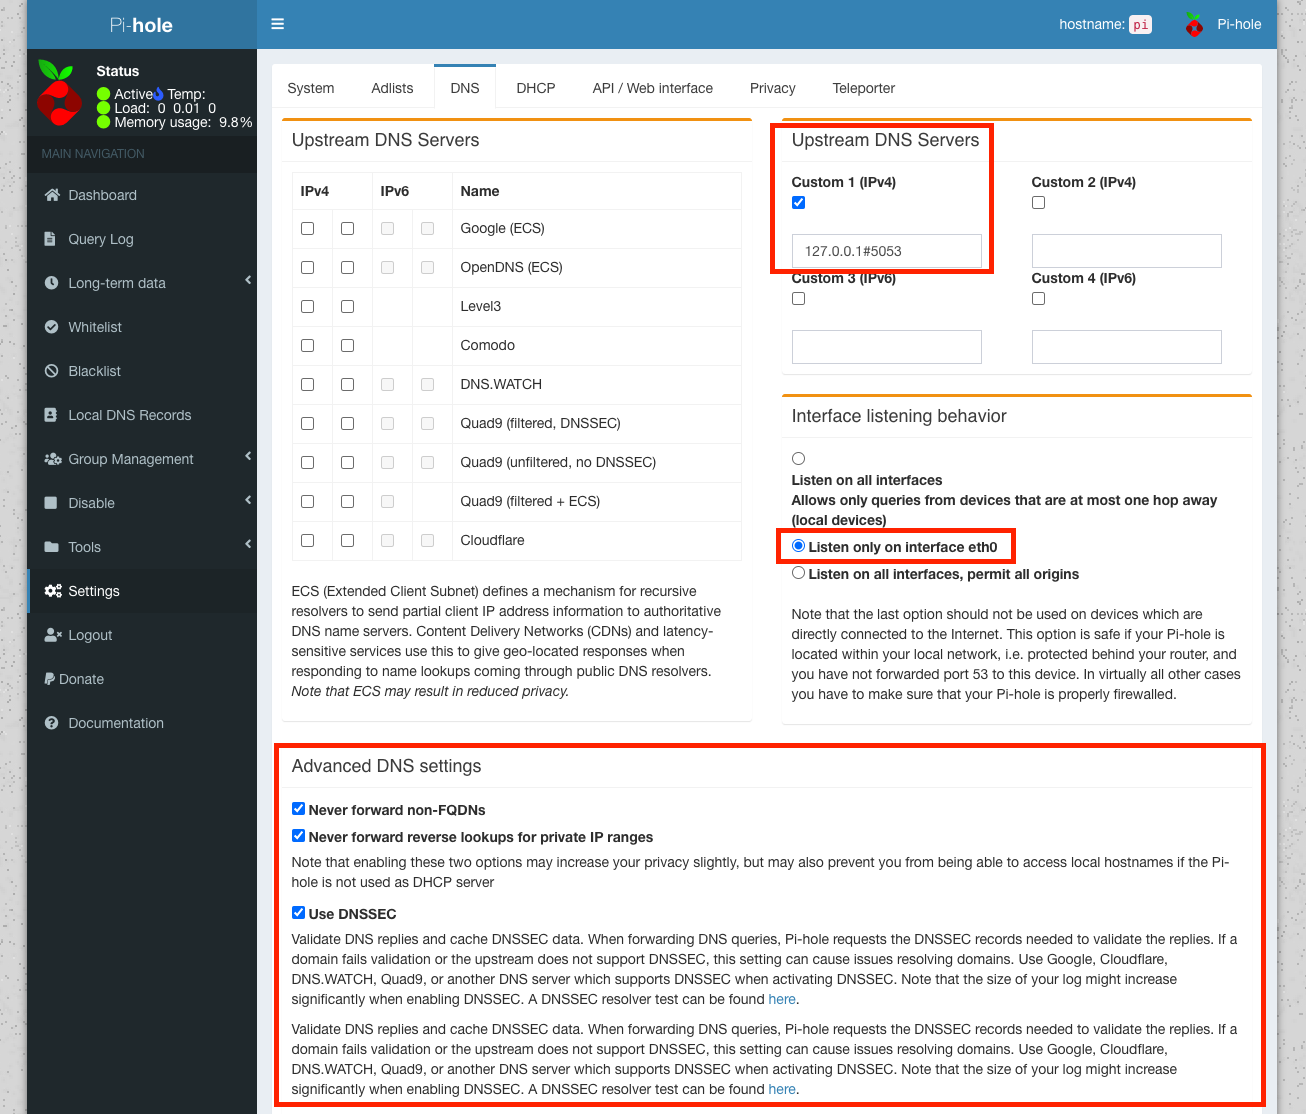Image resolution: width=1306 pixels, height=1114 pixels.
Task: Click the hostname 'pi' badge
Action: point(1140,25)
